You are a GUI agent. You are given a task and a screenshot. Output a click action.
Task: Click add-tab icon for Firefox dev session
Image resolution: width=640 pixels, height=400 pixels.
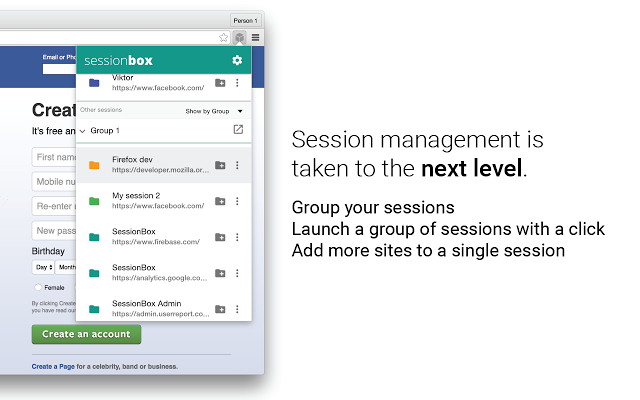[x=220, y=166]
